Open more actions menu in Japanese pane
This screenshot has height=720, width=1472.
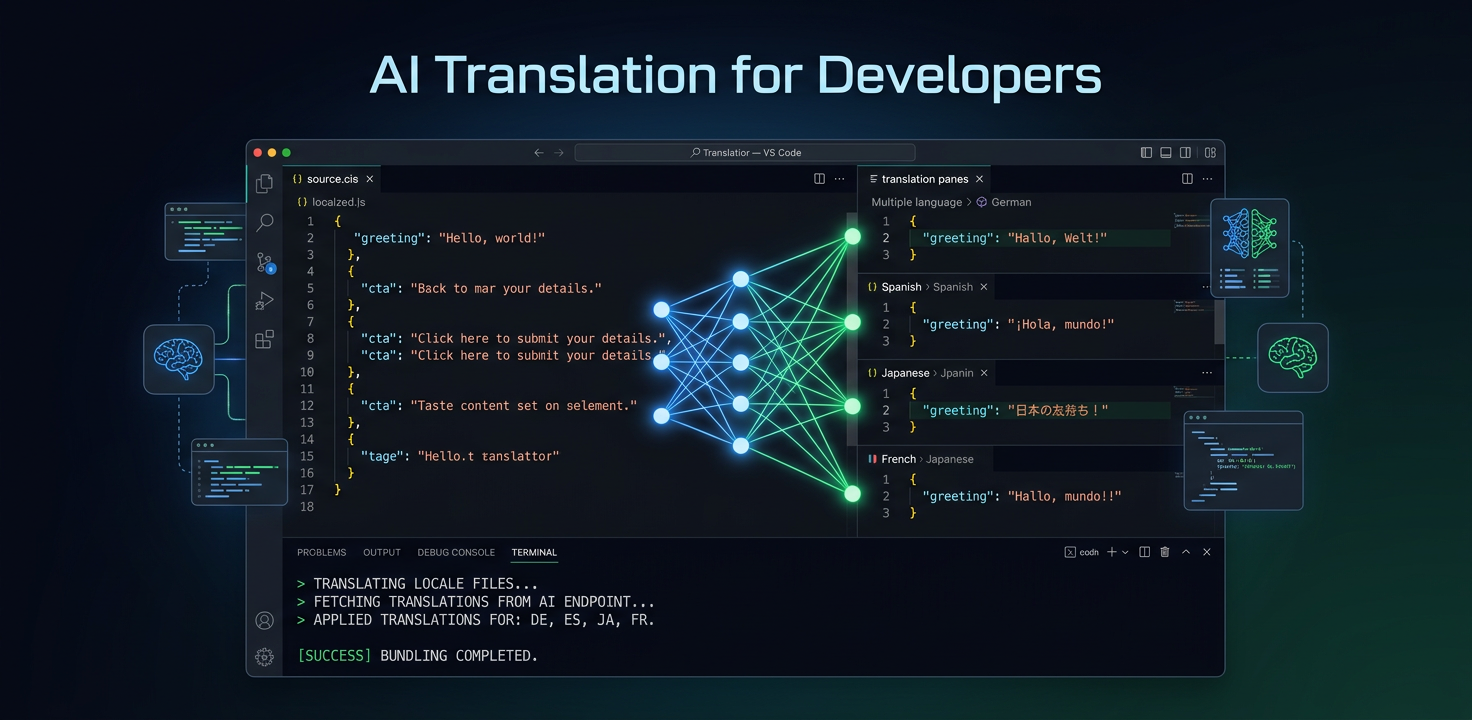coord(1207,373)
